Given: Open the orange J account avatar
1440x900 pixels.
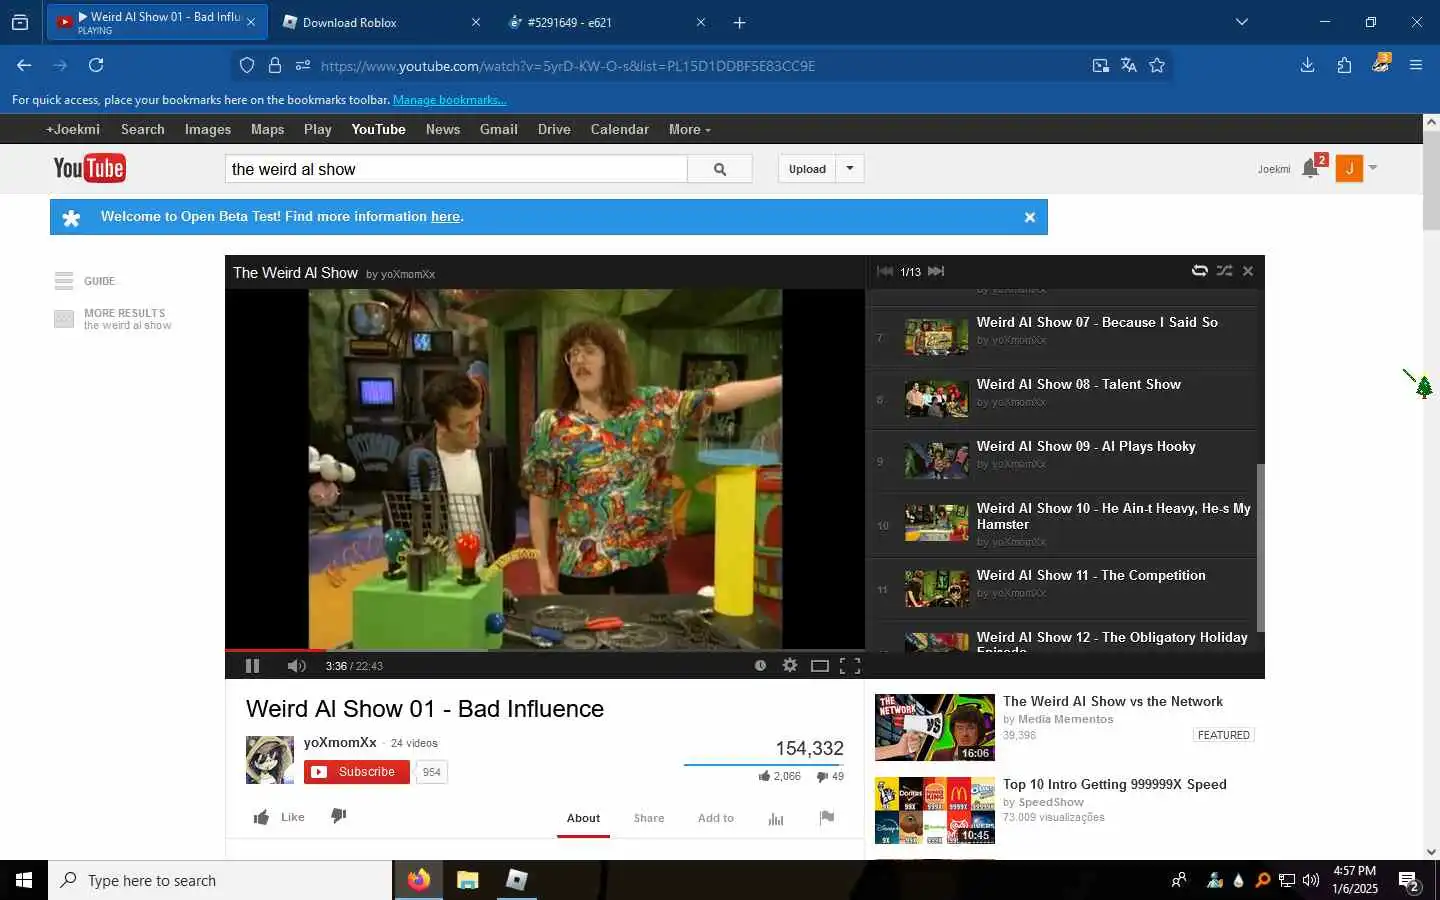Looking at the screenshot, I should [1349, 169].
